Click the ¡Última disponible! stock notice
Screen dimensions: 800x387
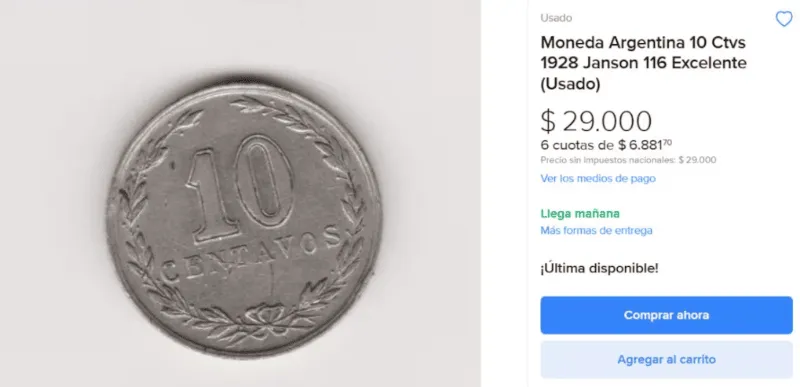click(599, 268)
